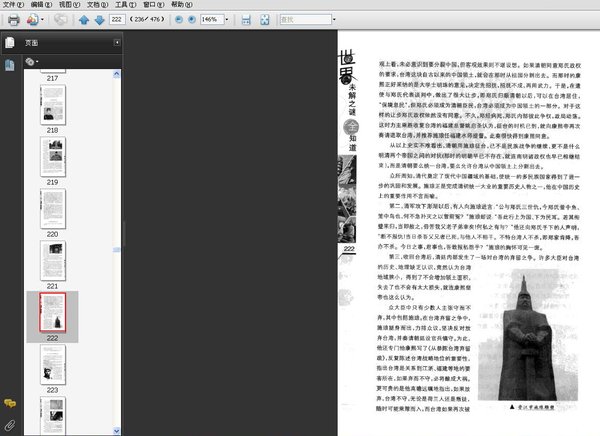Click the page number field showing 222
This screenshot has width=600, height=436.
click(117, 19)
